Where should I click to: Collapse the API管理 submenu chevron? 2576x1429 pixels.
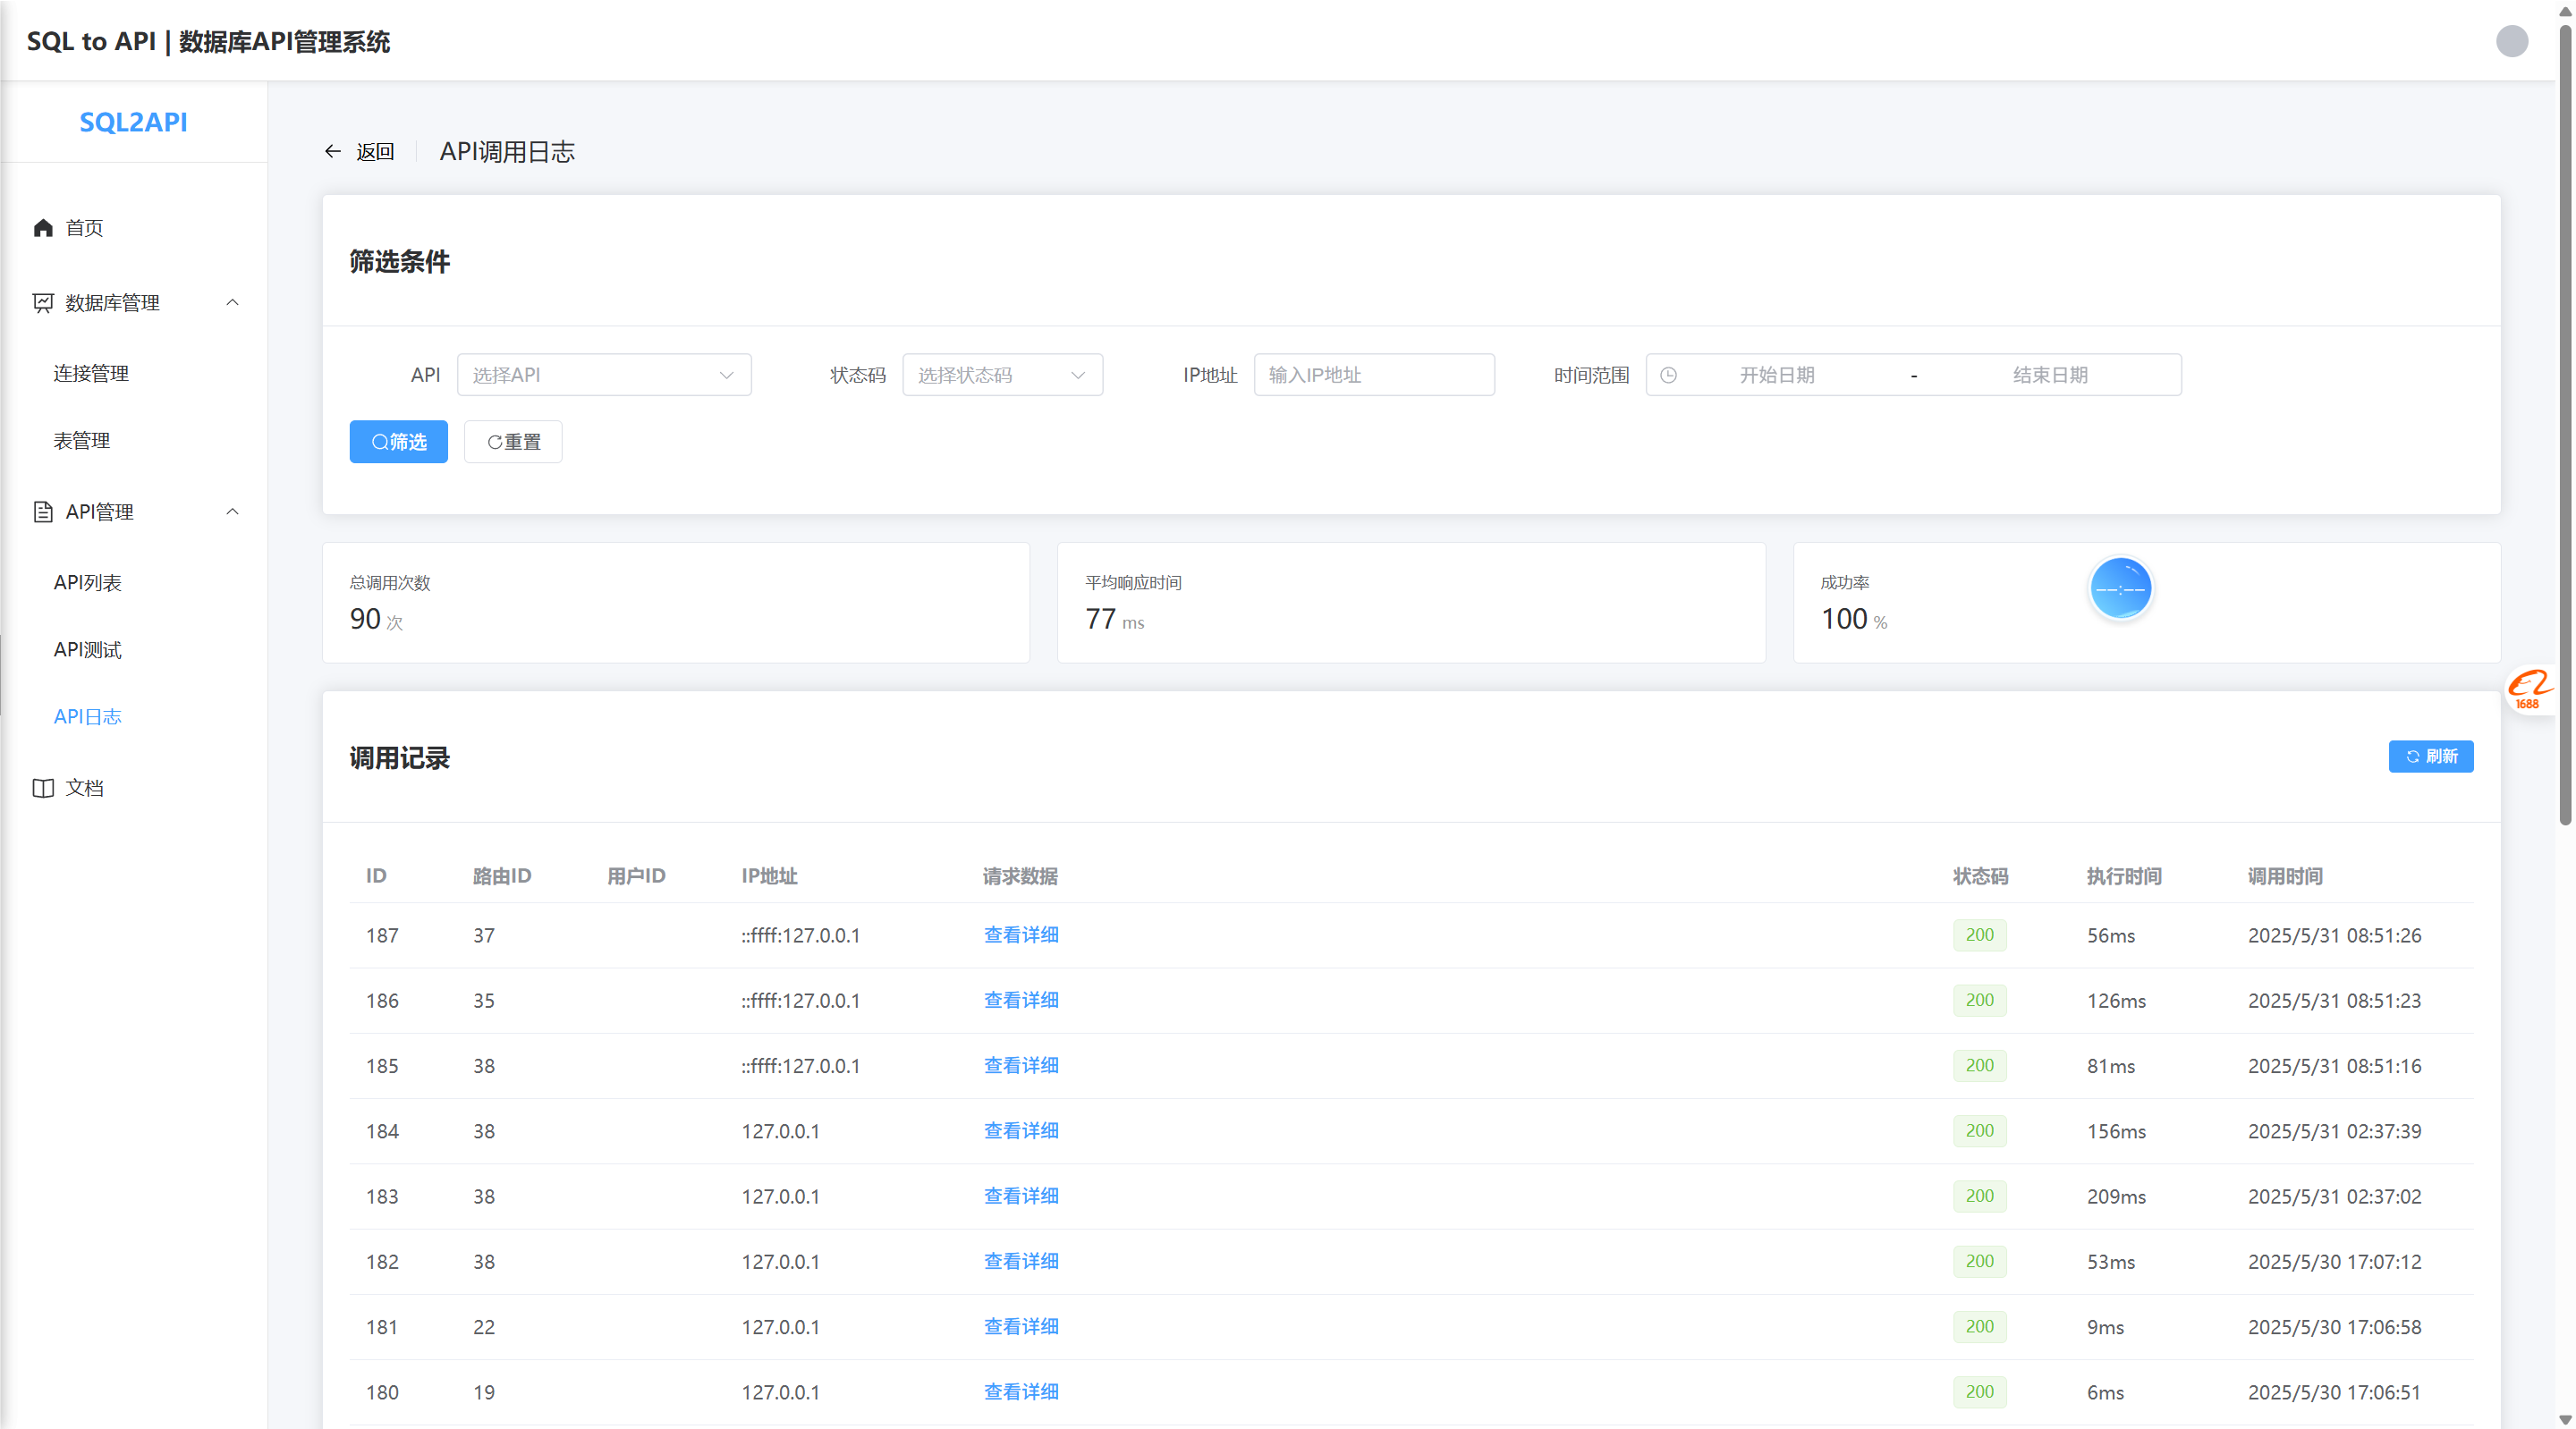coord(233,512)
